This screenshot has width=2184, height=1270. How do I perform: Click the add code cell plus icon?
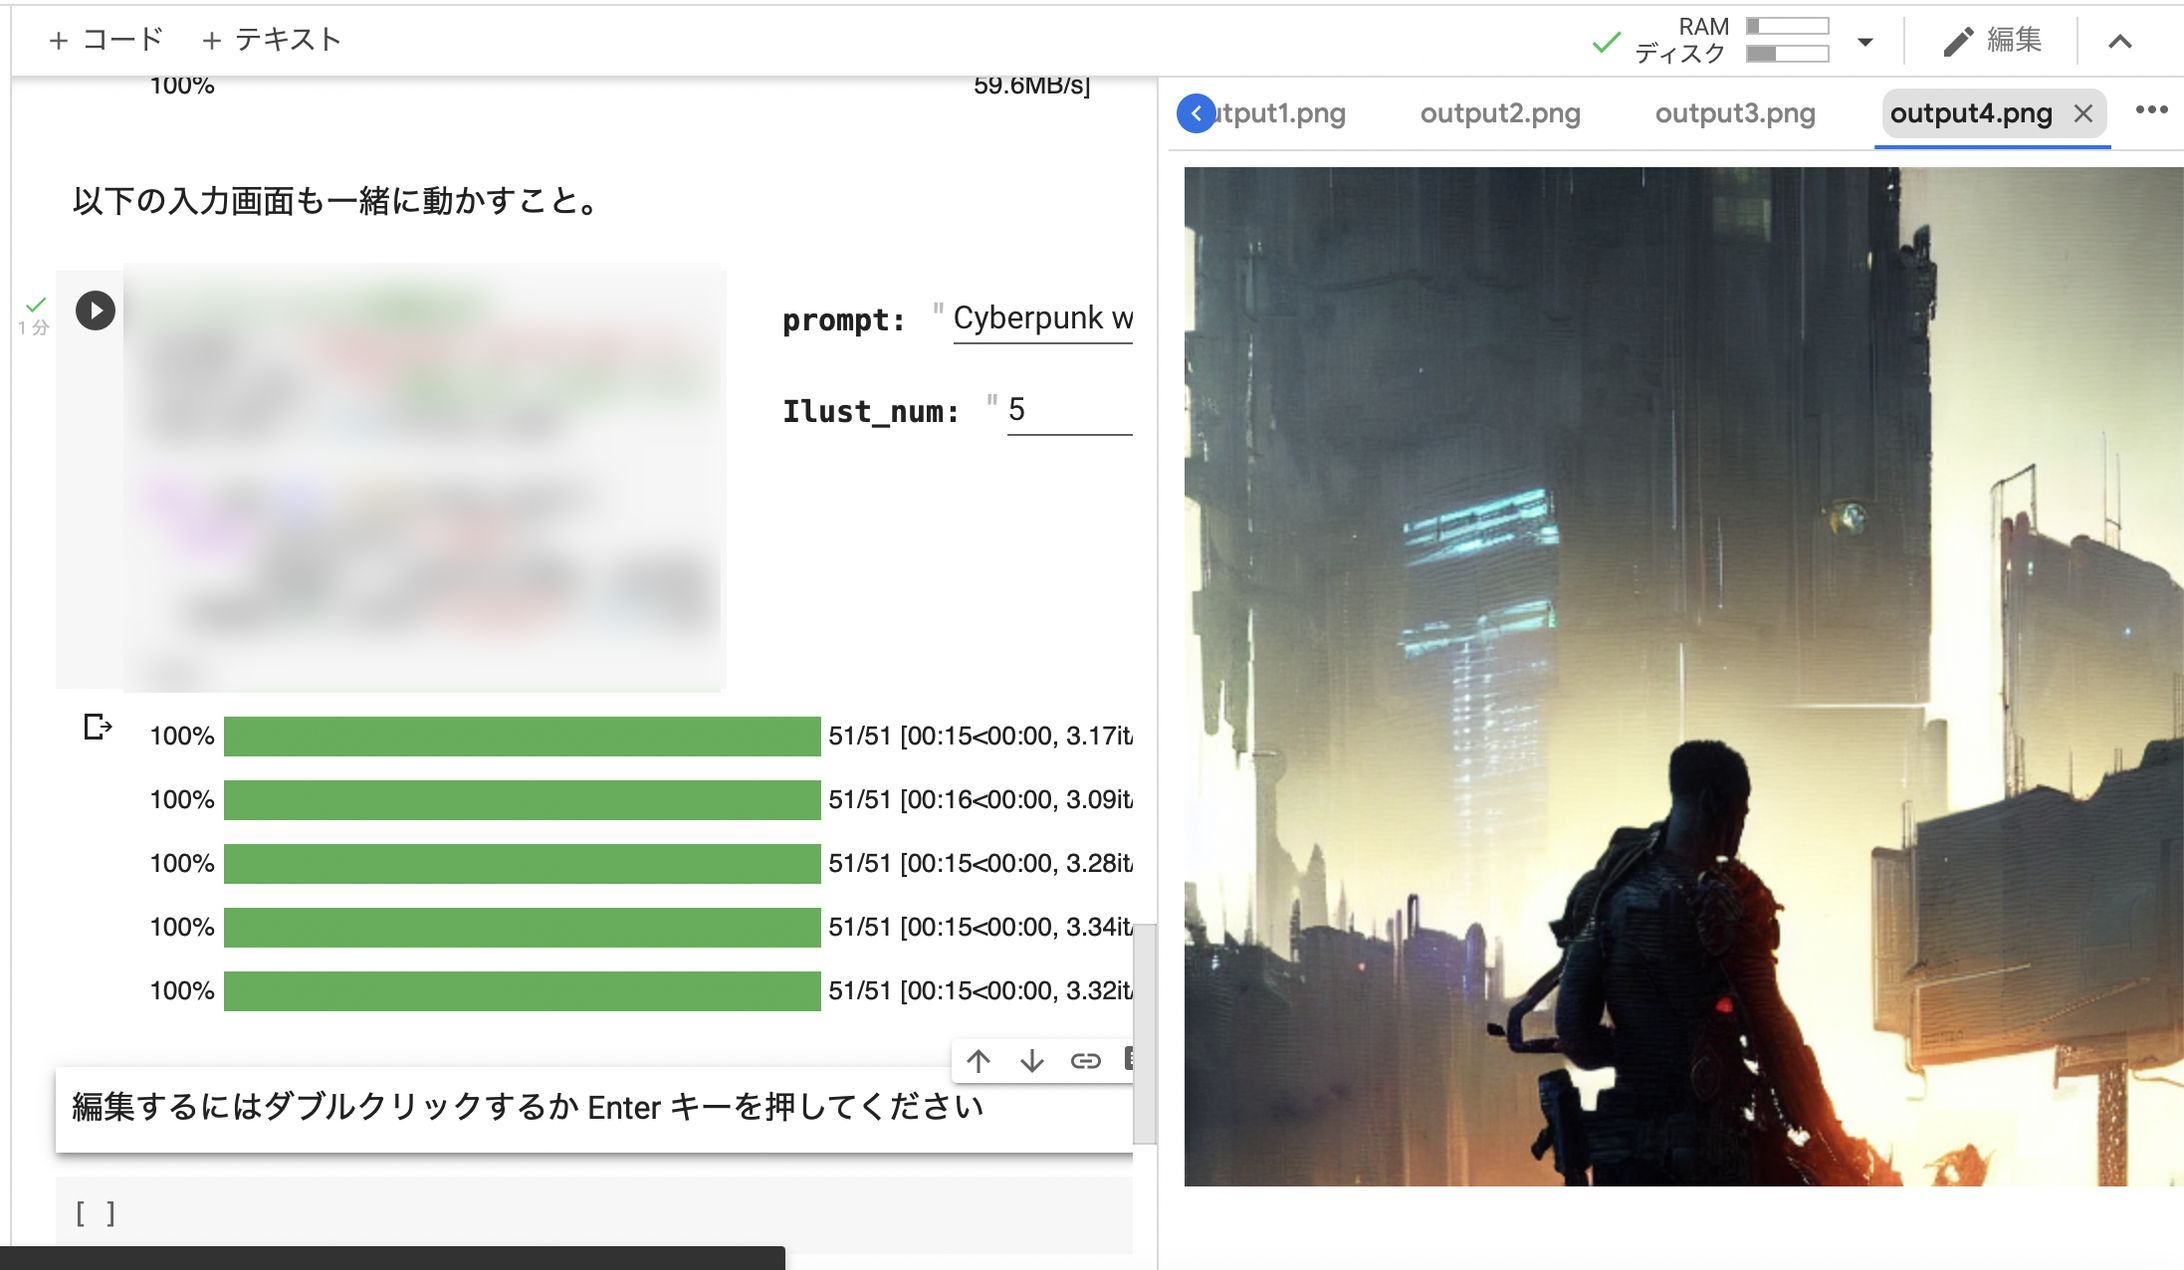58,40
